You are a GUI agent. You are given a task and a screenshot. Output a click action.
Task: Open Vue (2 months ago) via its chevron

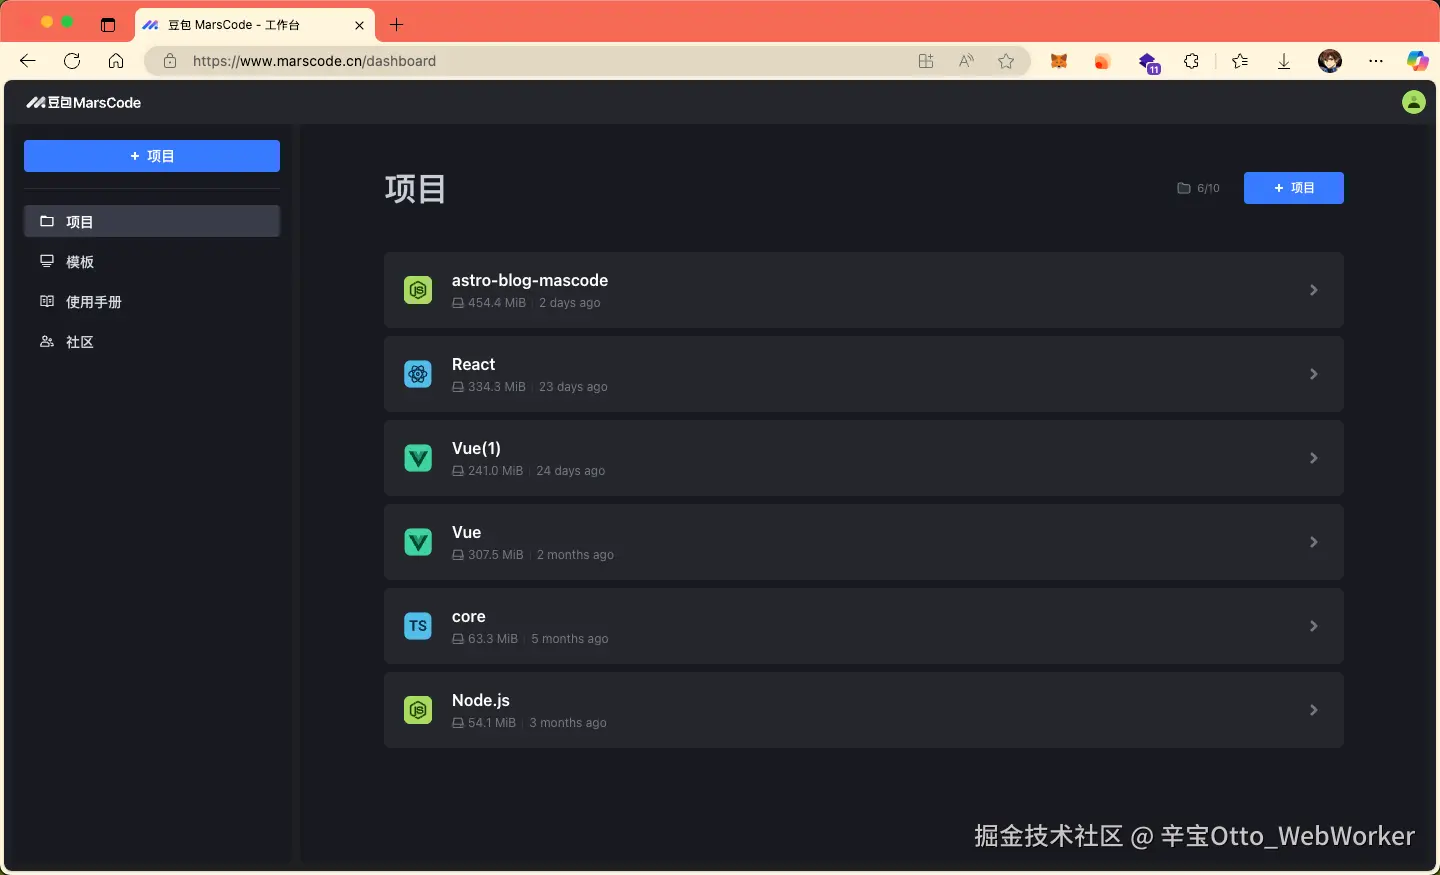tap(1314, 542)
